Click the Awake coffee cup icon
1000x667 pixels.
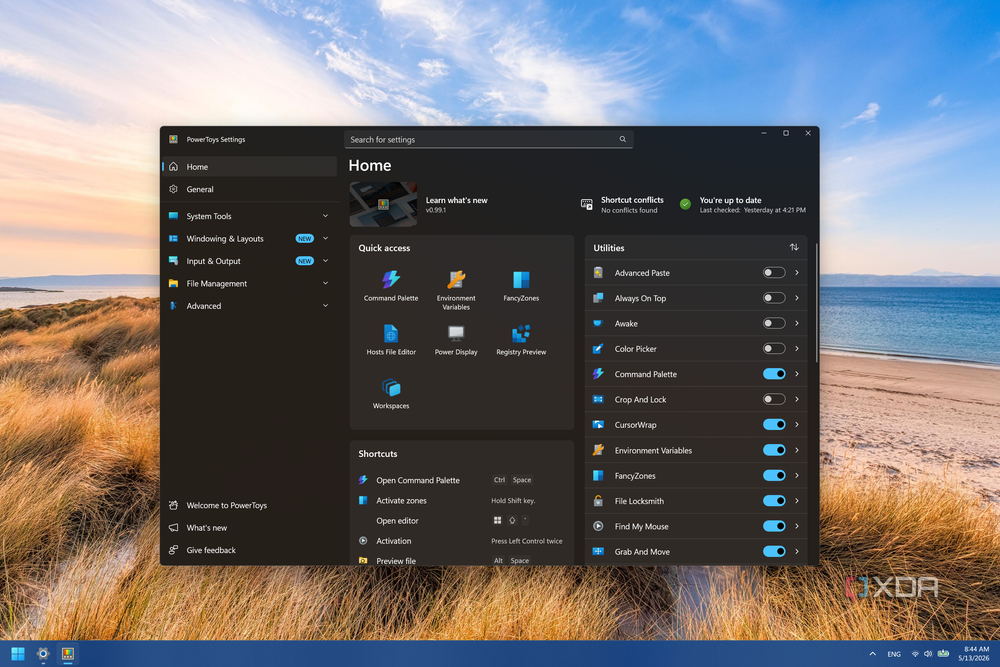(x=598, y=323)
